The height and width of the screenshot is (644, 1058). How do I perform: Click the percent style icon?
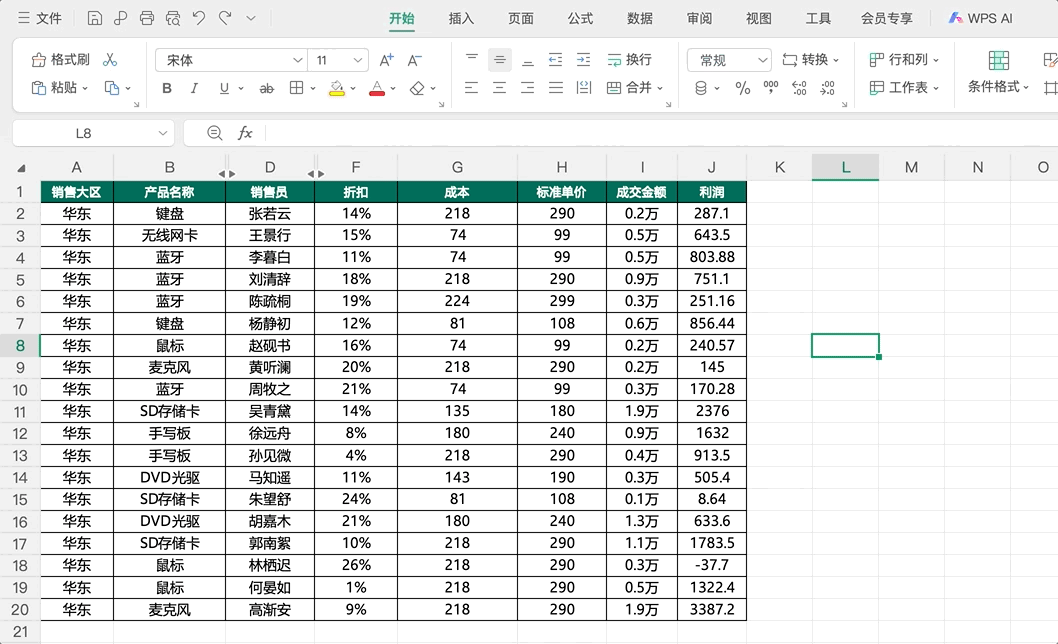[x=743, y=88]
